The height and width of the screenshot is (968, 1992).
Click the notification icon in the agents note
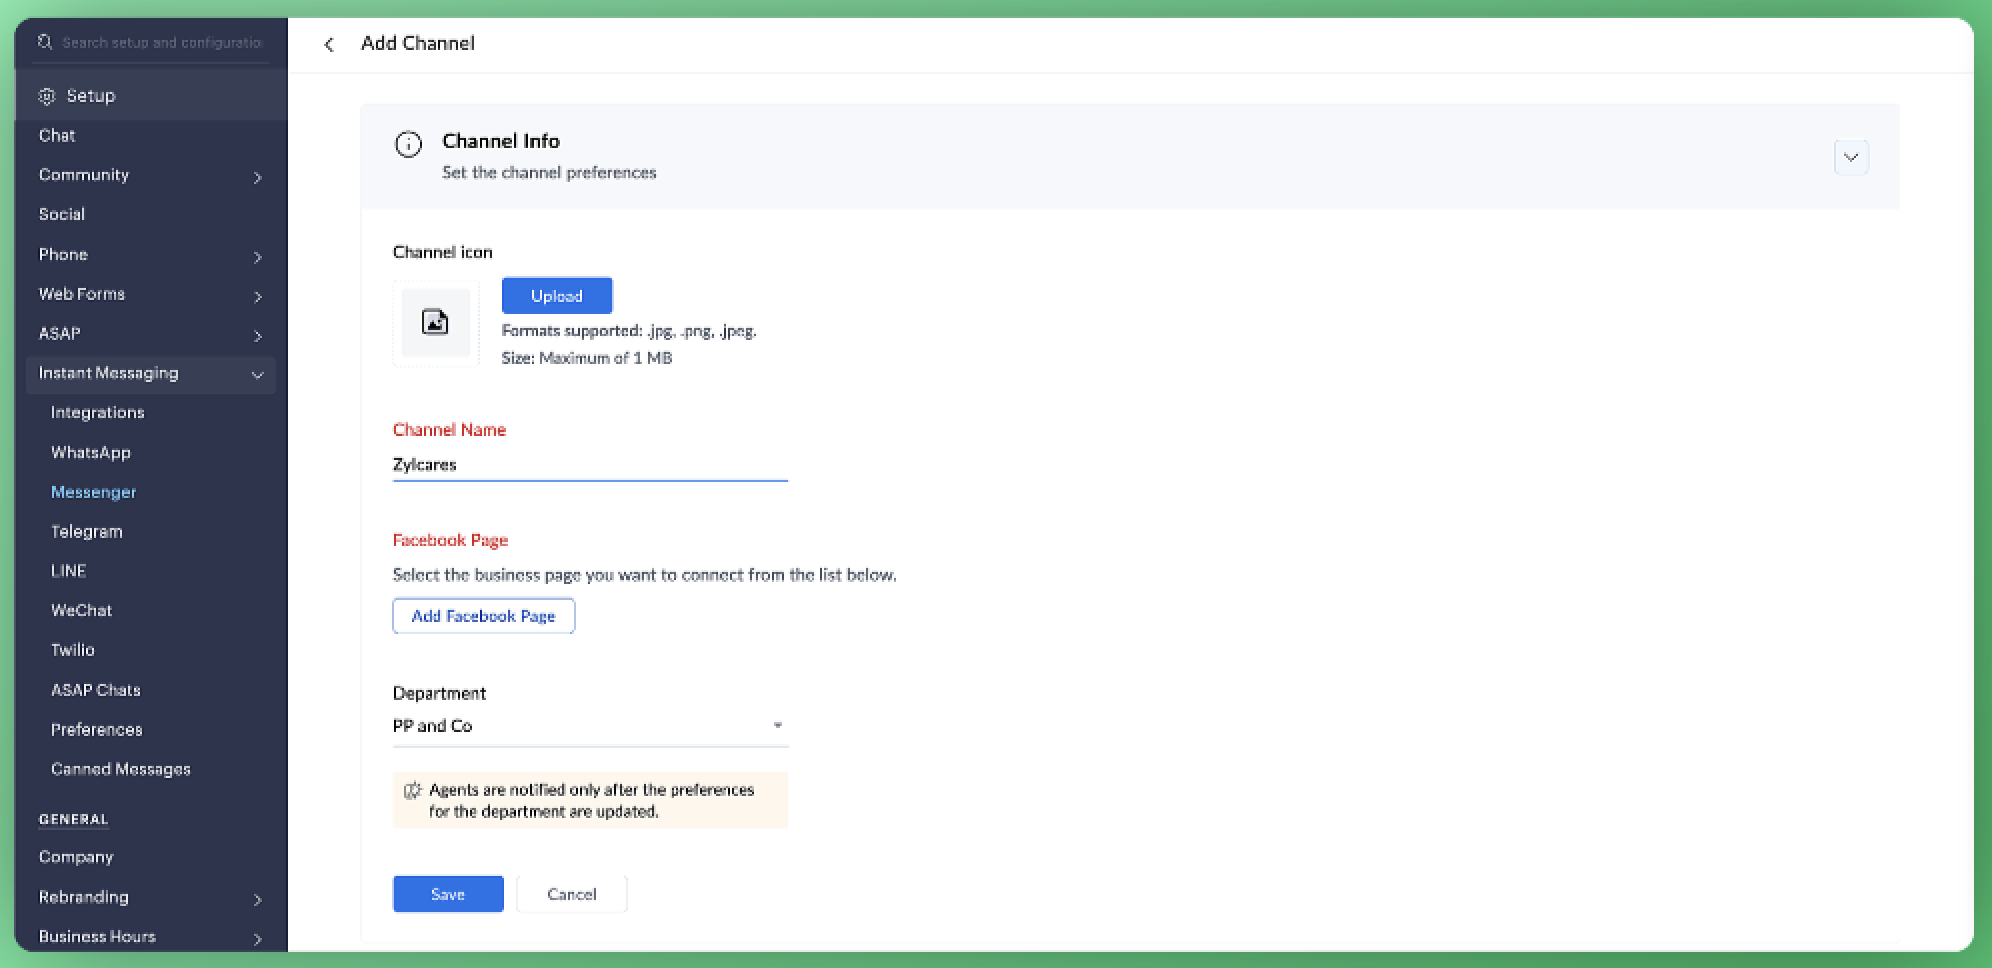click(x=412, y=790)
